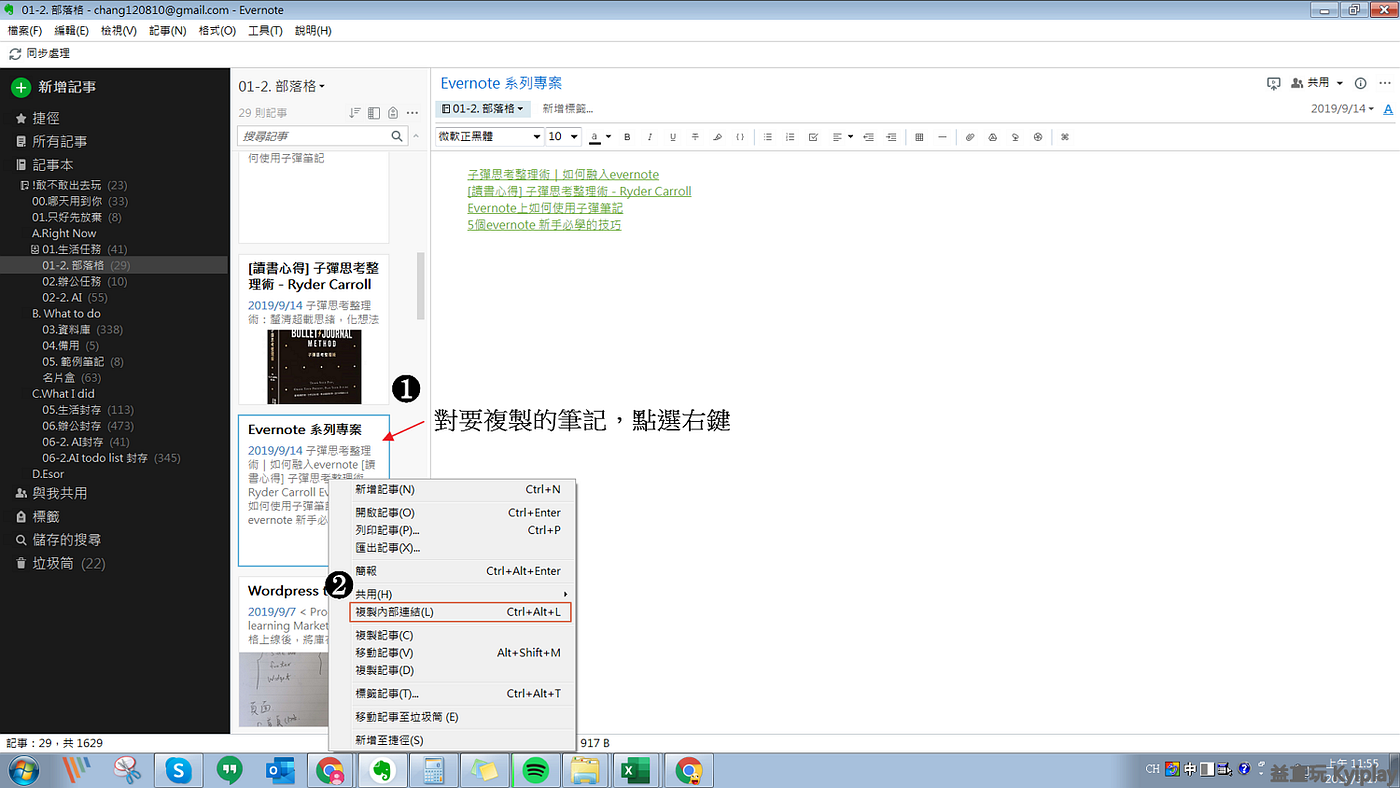Open the 工具(T) menu
Image resolution: width=1400 pixels, height=788 pixels.
point(265,31)
